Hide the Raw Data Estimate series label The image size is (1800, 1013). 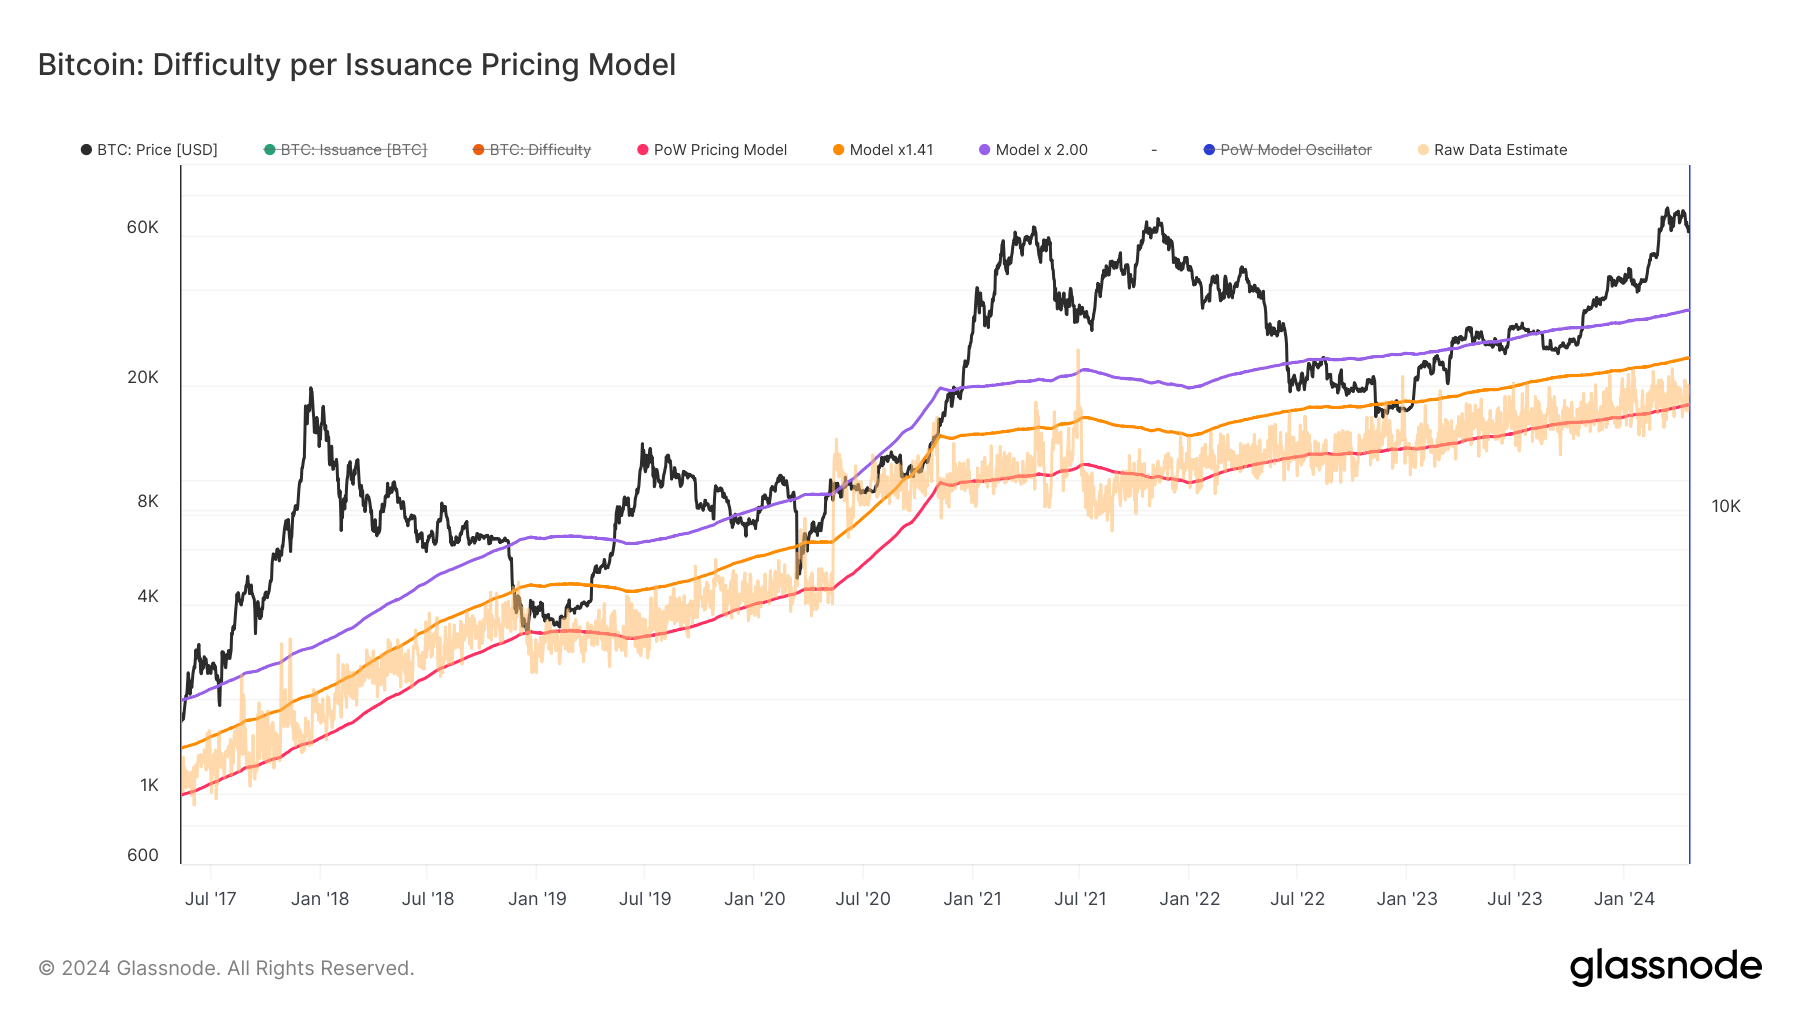point(1500,150)
